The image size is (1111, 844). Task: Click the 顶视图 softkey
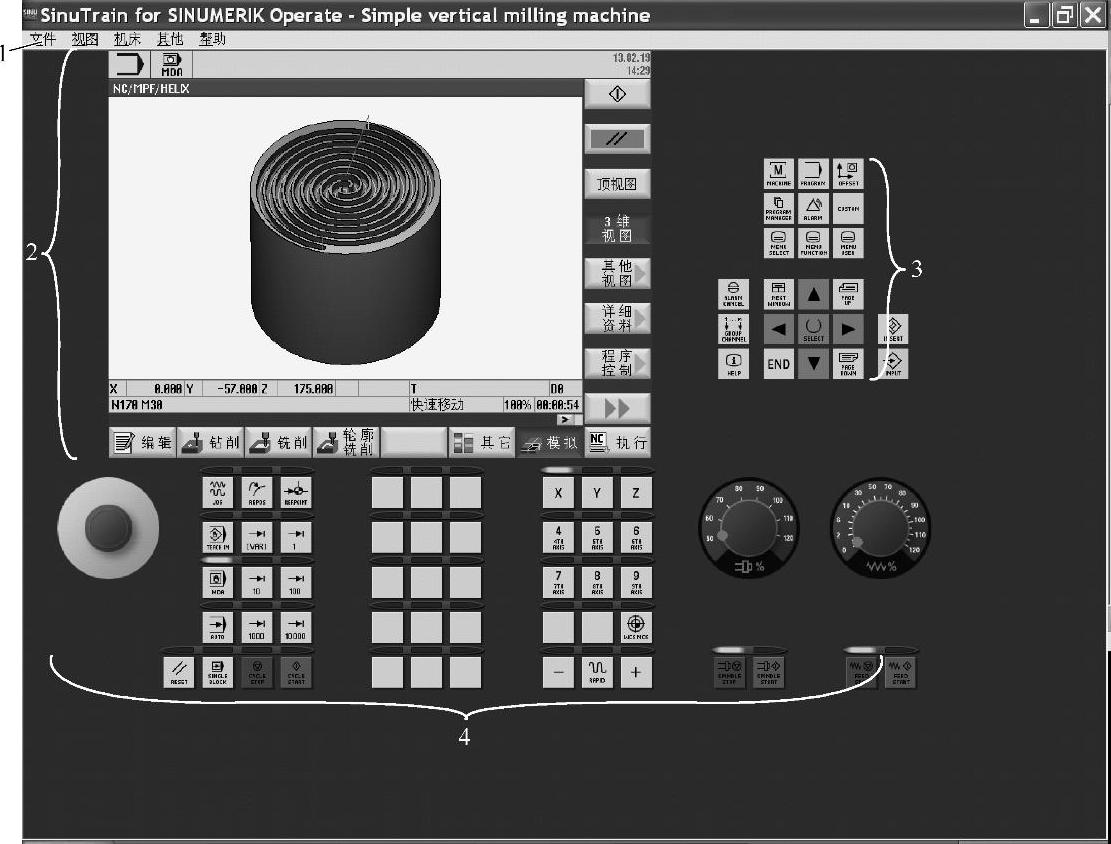(x=617, y=184)
